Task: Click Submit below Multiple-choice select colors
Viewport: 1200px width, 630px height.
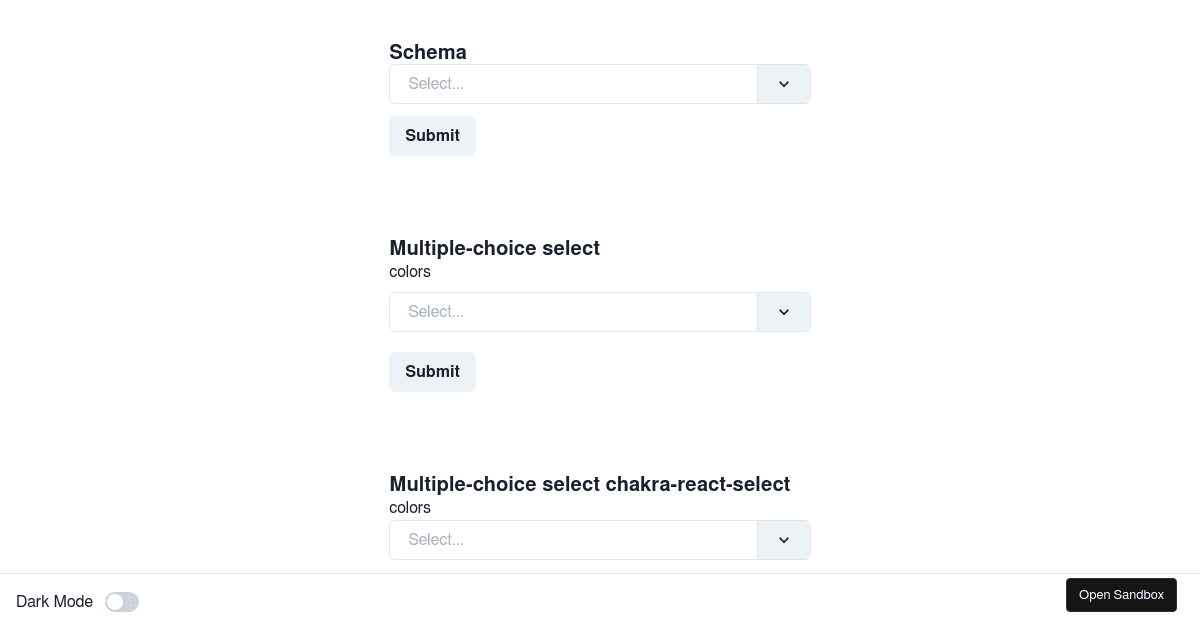Action: click(x=432, y=372)
